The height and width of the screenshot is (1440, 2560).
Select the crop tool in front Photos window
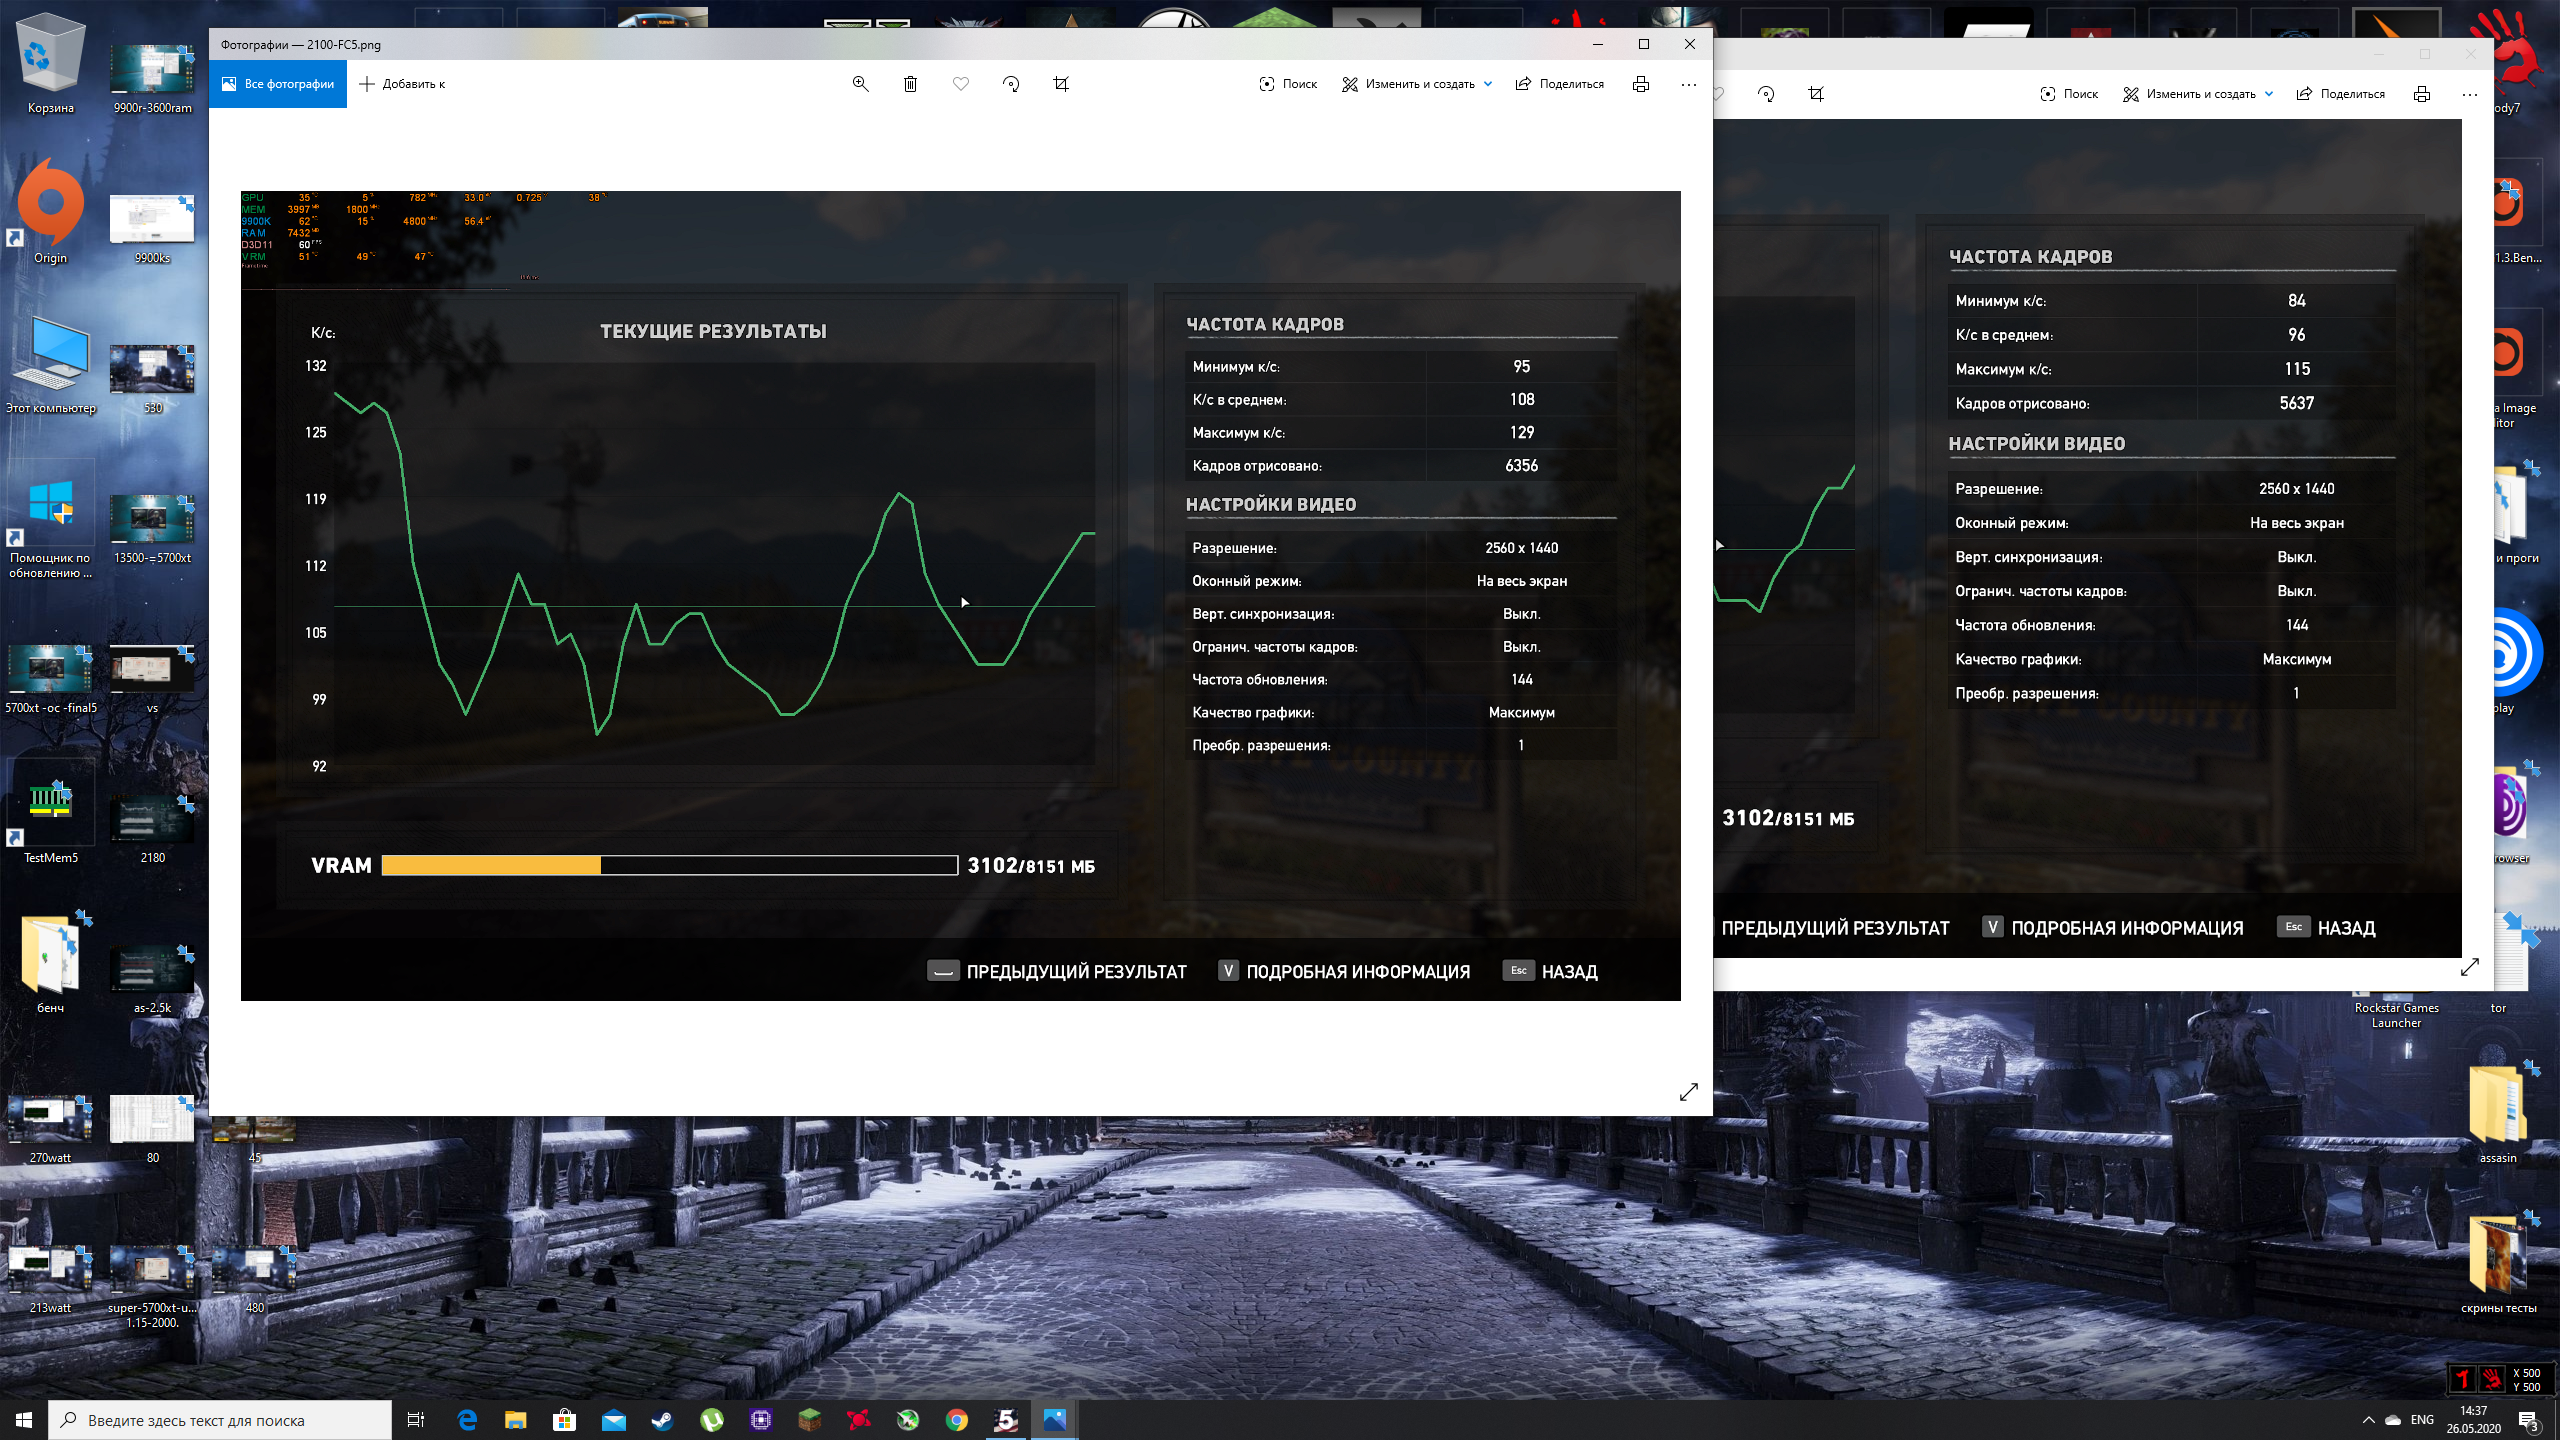(1061, 84)
